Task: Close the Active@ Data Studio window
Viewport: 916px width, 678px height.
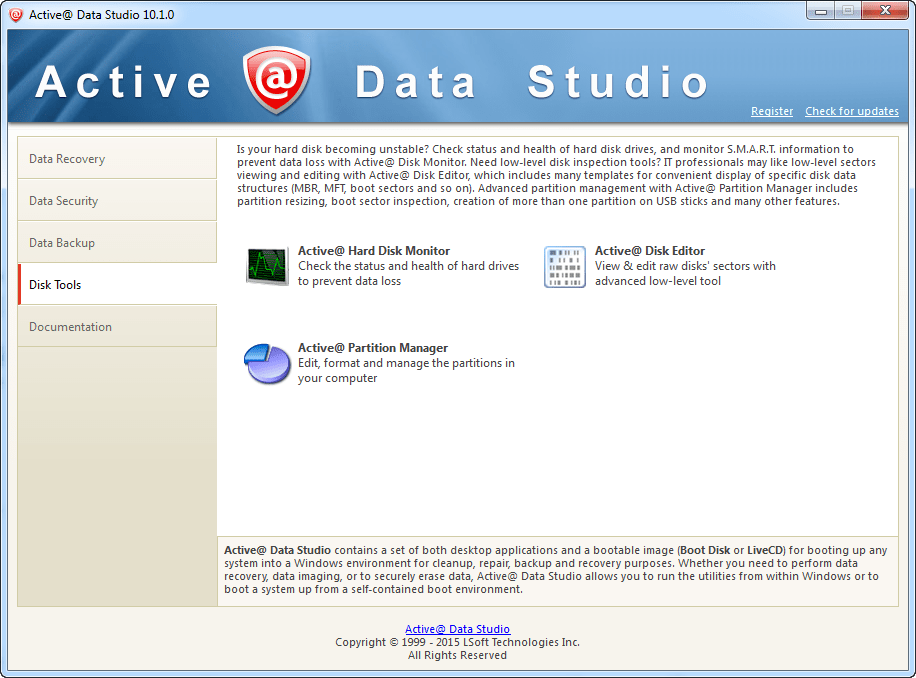Action: (885, 11)
